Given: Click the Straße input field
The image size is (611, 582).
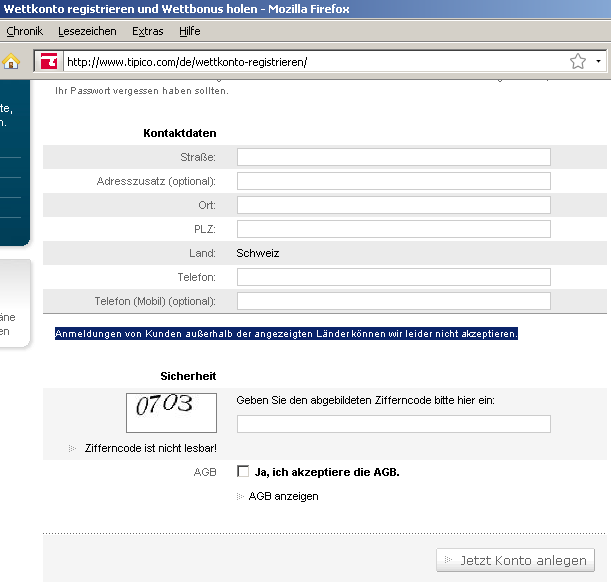Looking at the screenshot, I should 394,157.
